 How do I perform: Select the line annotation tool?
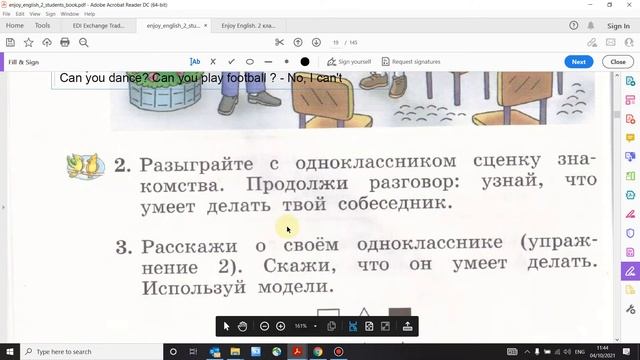click(x=268, y=62)
